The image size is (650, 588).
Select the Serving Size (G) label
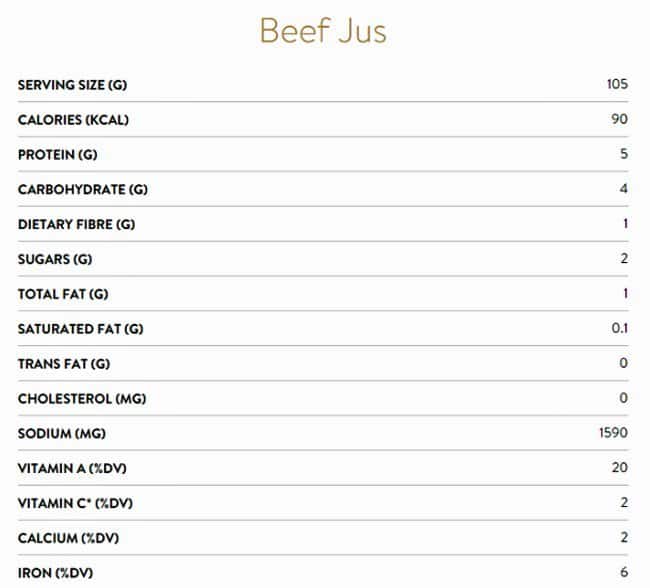click(72, 85)
